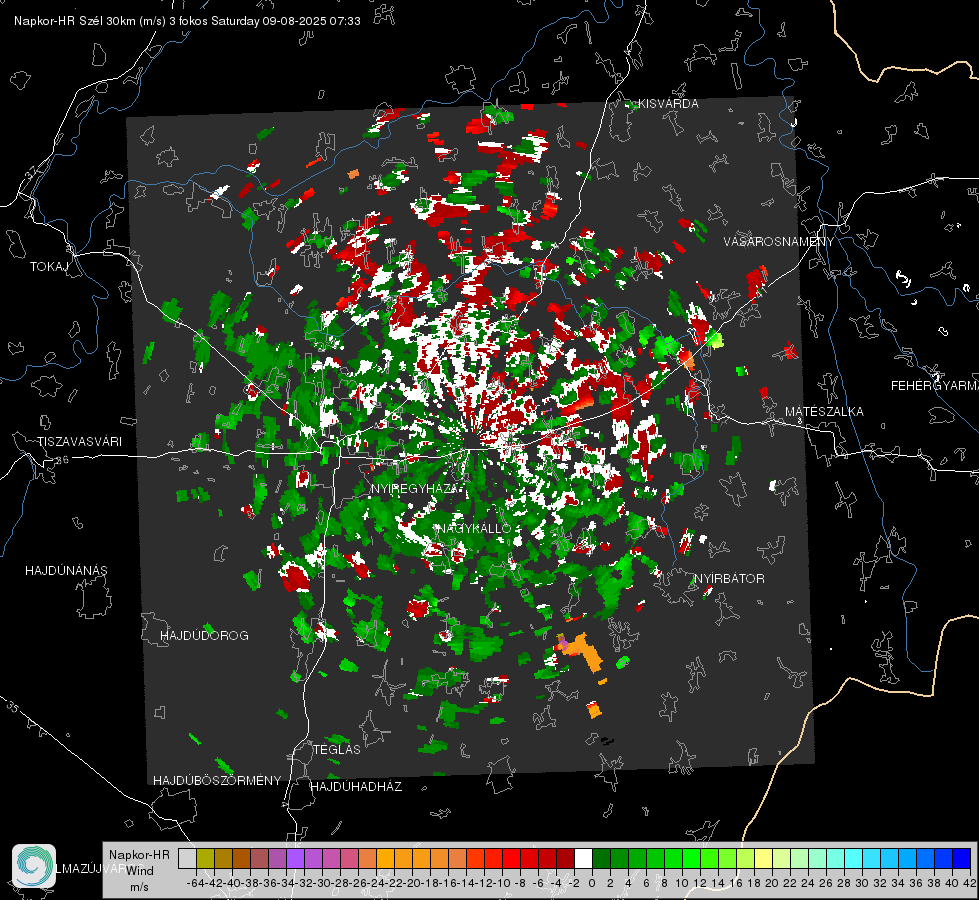Click legend value '10' on the scale
Image resolution: width=979 pixels, height=900 pixels.
pos(682,883)
